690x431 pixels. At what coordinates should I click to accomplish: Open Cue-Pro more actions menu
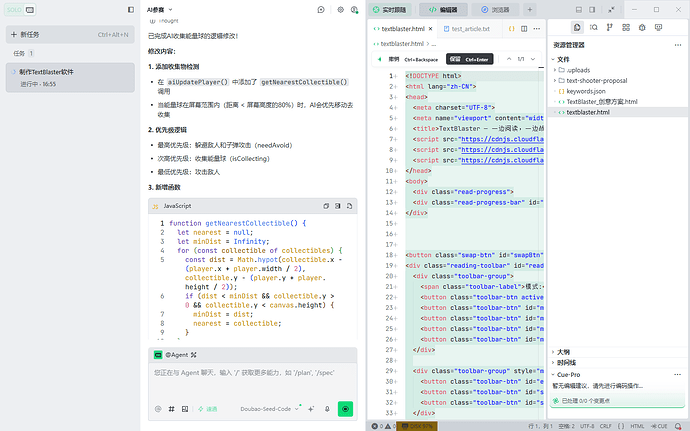coord(678,375)
